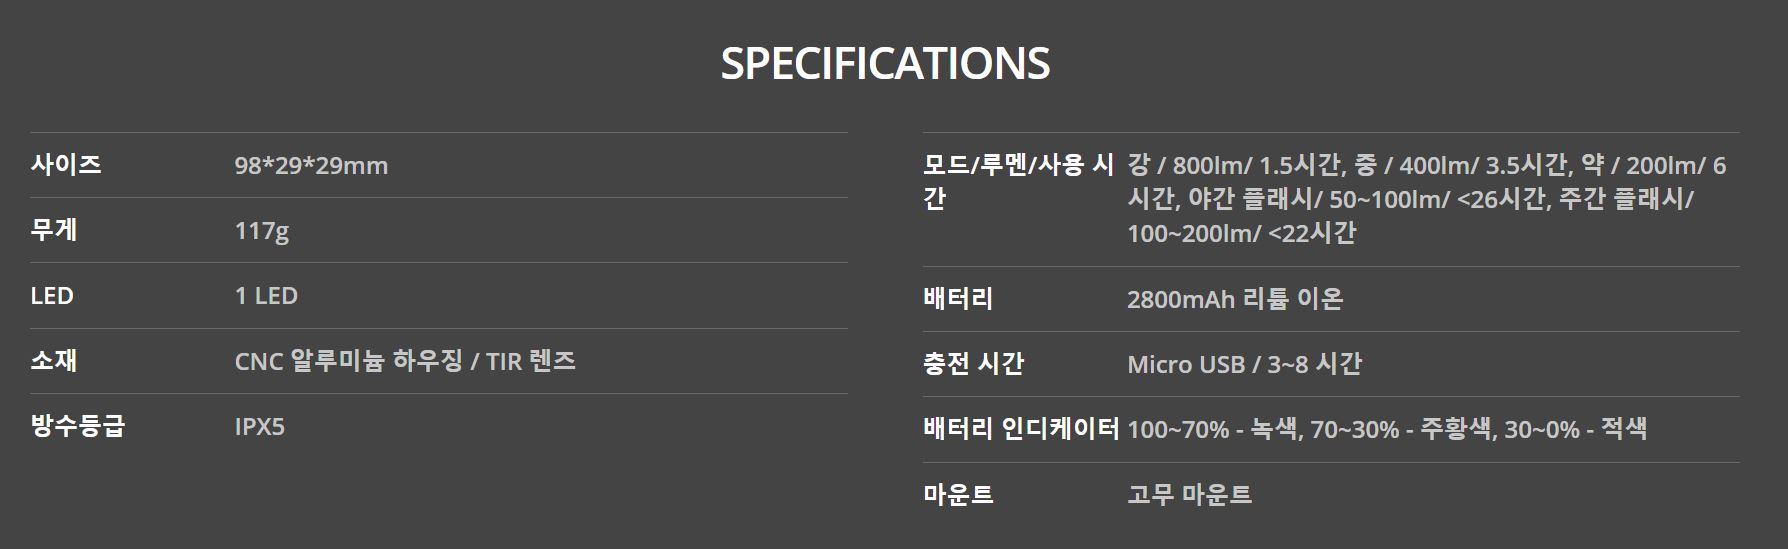Click the SPECIFICATIONS heading
The width and height of the screenshot is (1788, 549).
[885, 63]
